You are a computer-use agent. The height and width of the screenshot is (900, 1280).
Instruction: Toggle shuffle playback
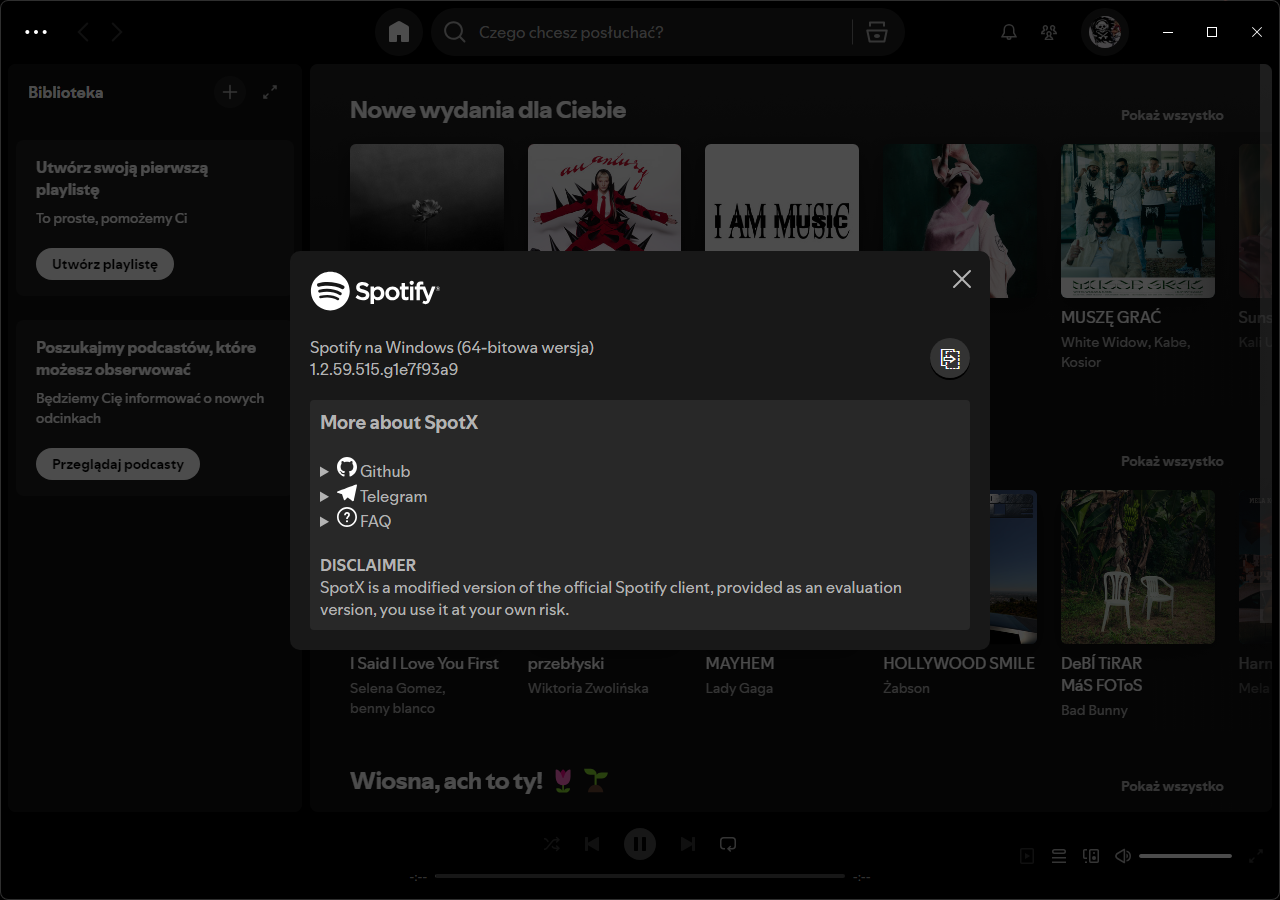(552, 844)
